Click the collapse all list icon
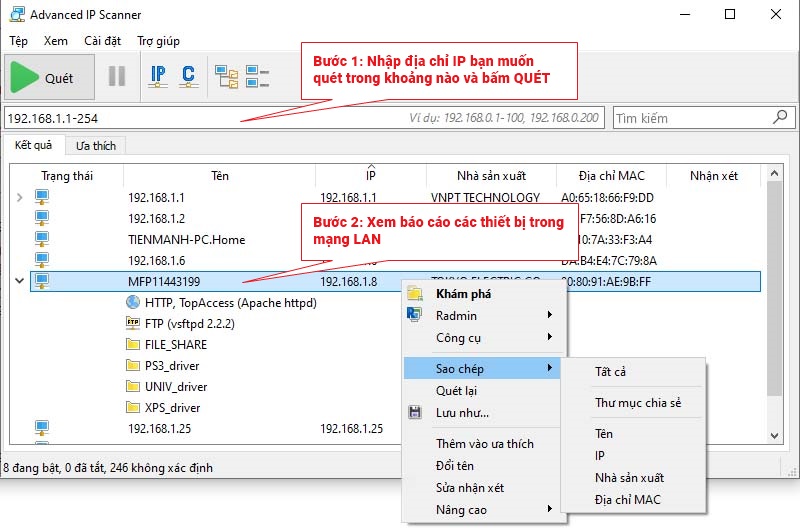Viewport: 800px width, 530px height. click(257, 77)
